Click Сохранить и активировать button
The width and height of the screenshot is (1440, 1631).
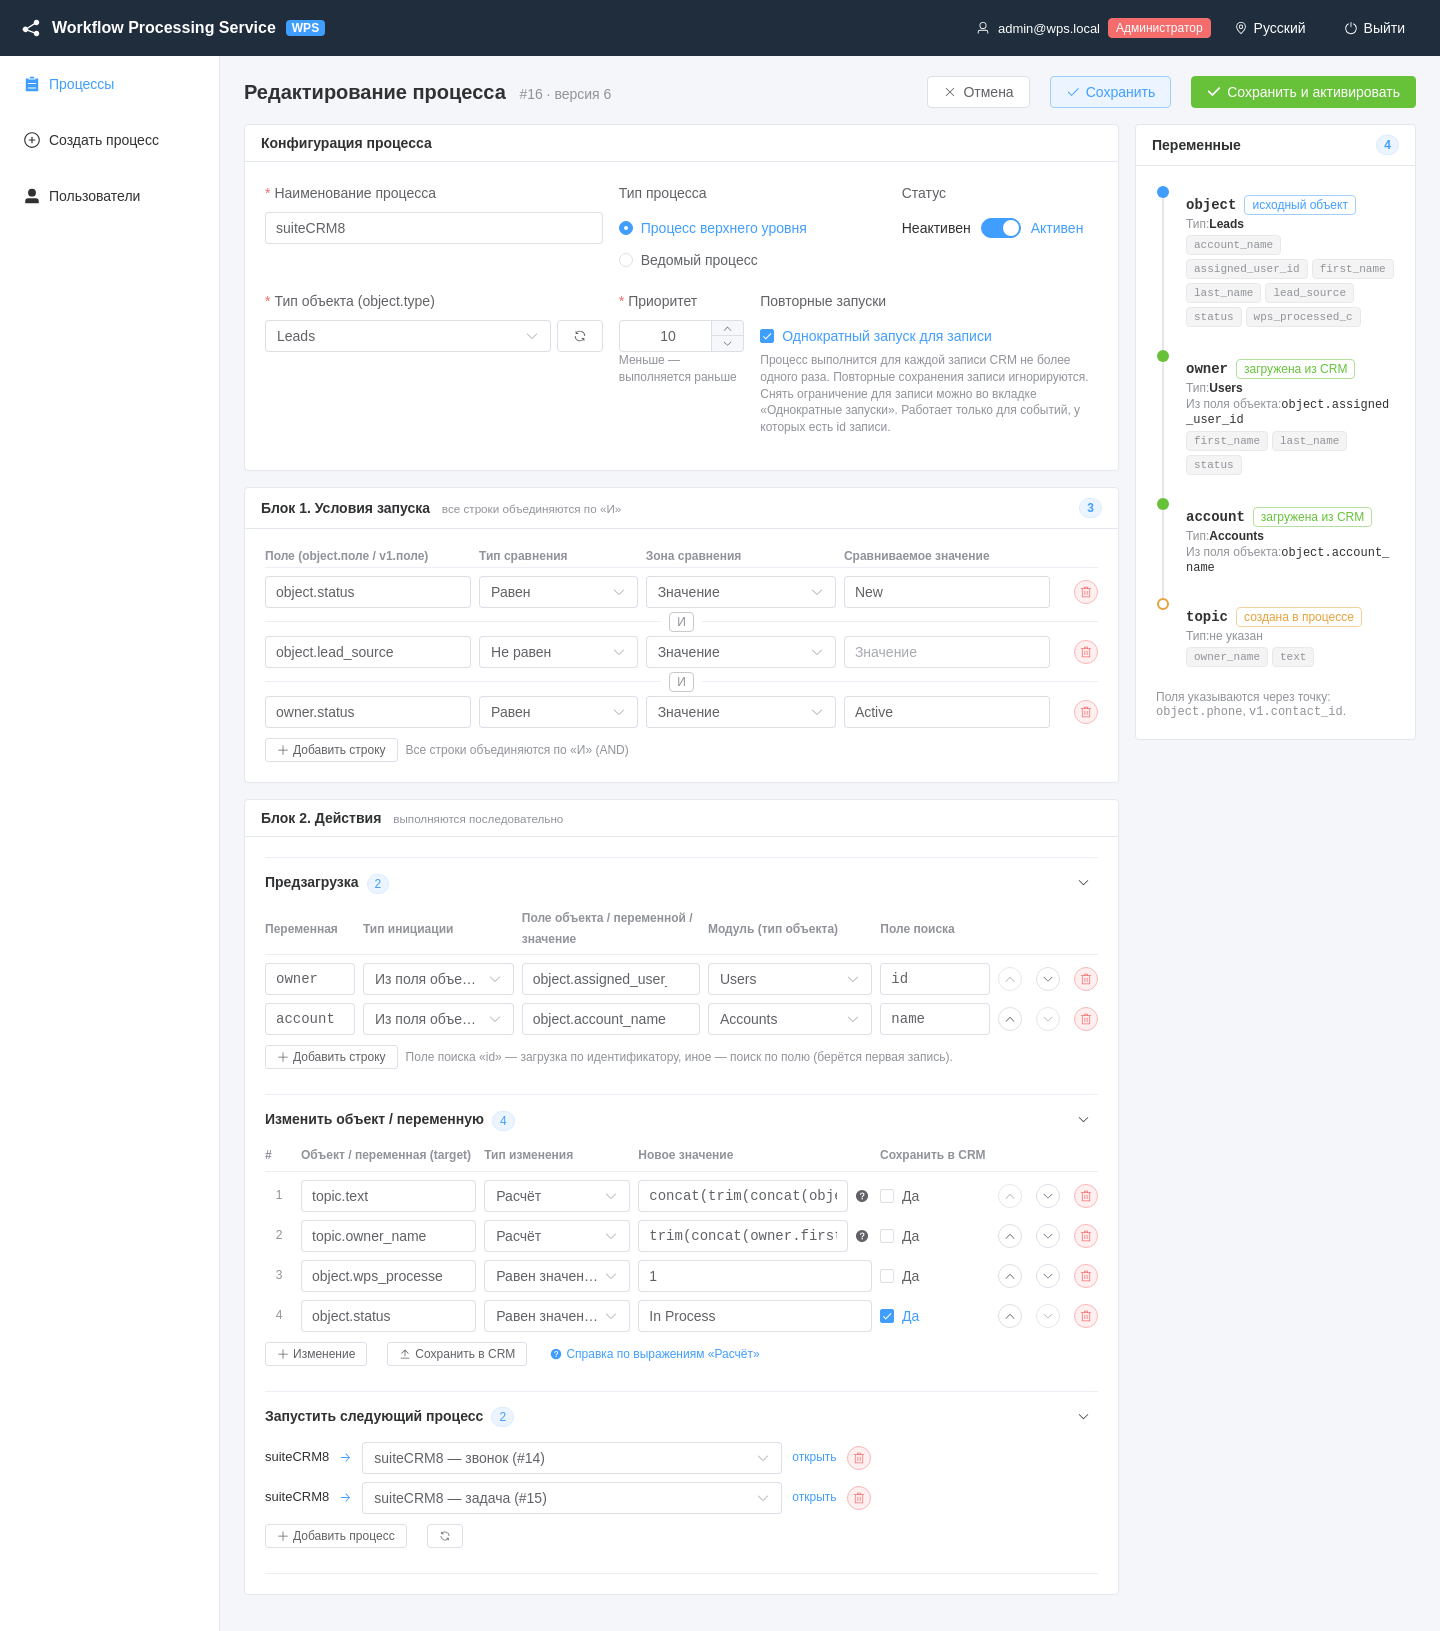click(x=1303, y=92)
